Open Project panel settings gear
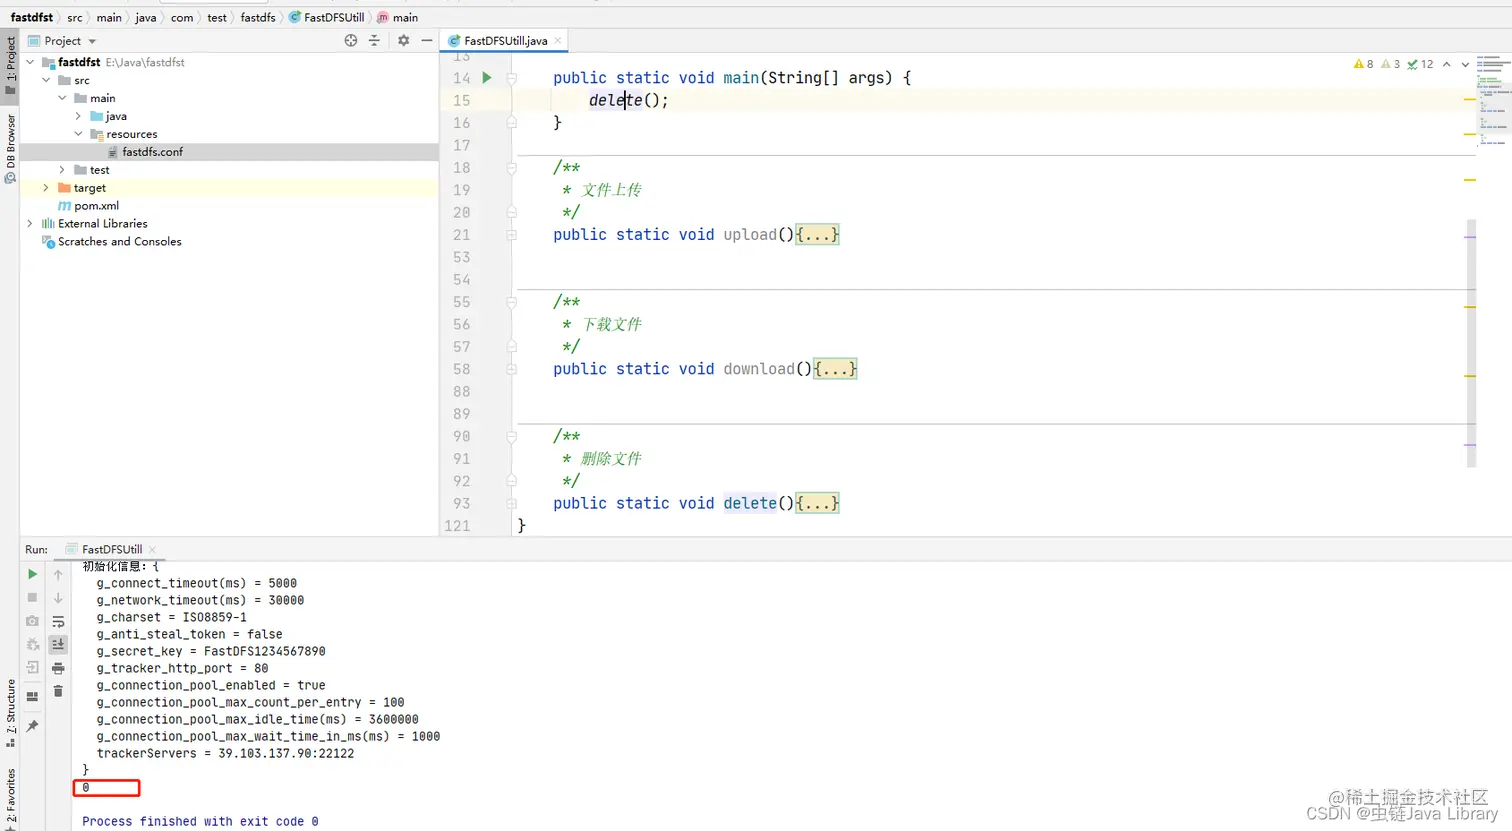This screenshot has height=831, width=1512. 403,40
